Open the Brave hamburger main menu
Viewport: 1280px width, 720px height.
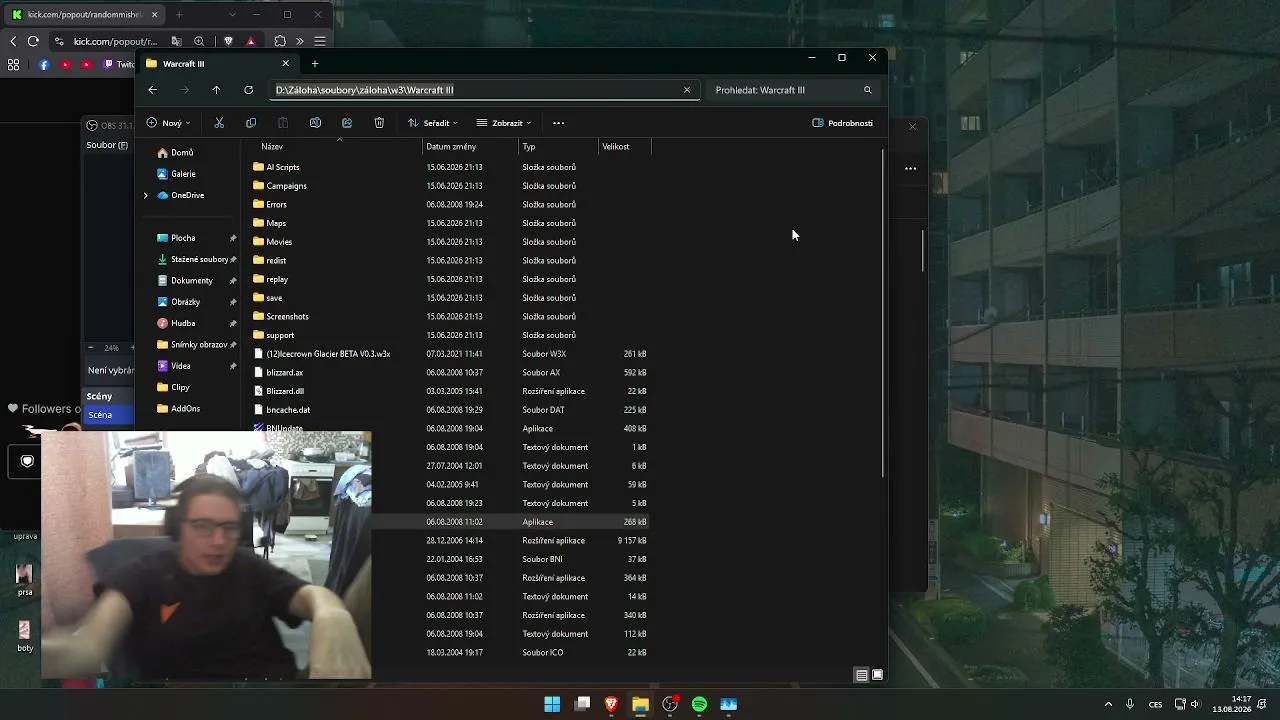[320, 41]
